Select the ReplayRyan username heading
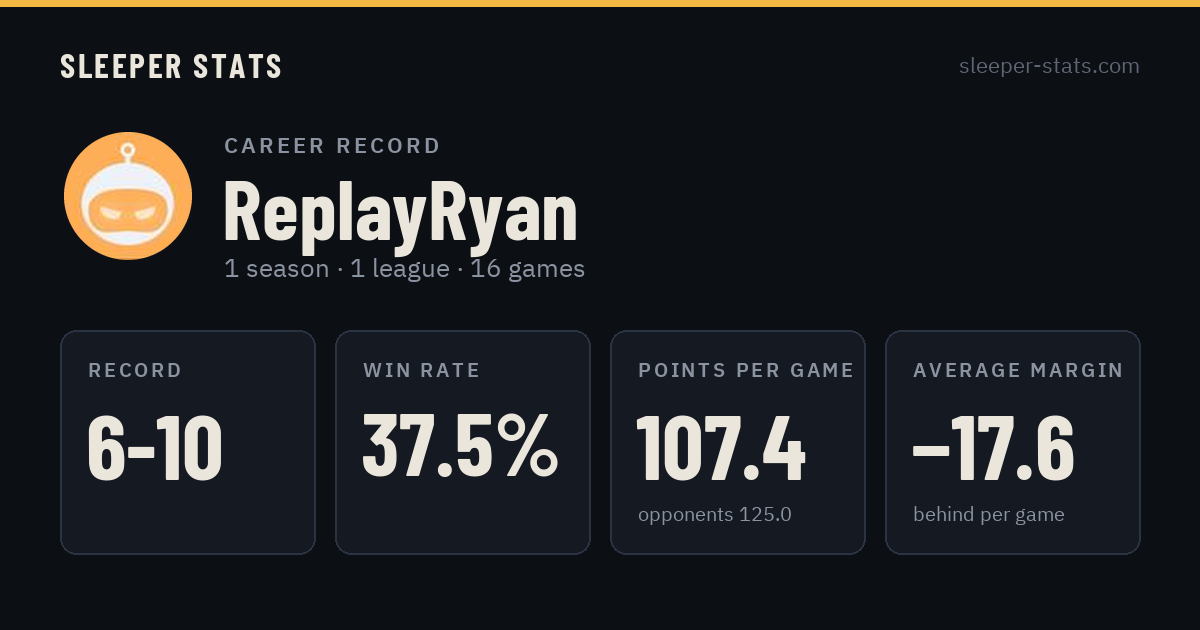 [x=400, y=211]
